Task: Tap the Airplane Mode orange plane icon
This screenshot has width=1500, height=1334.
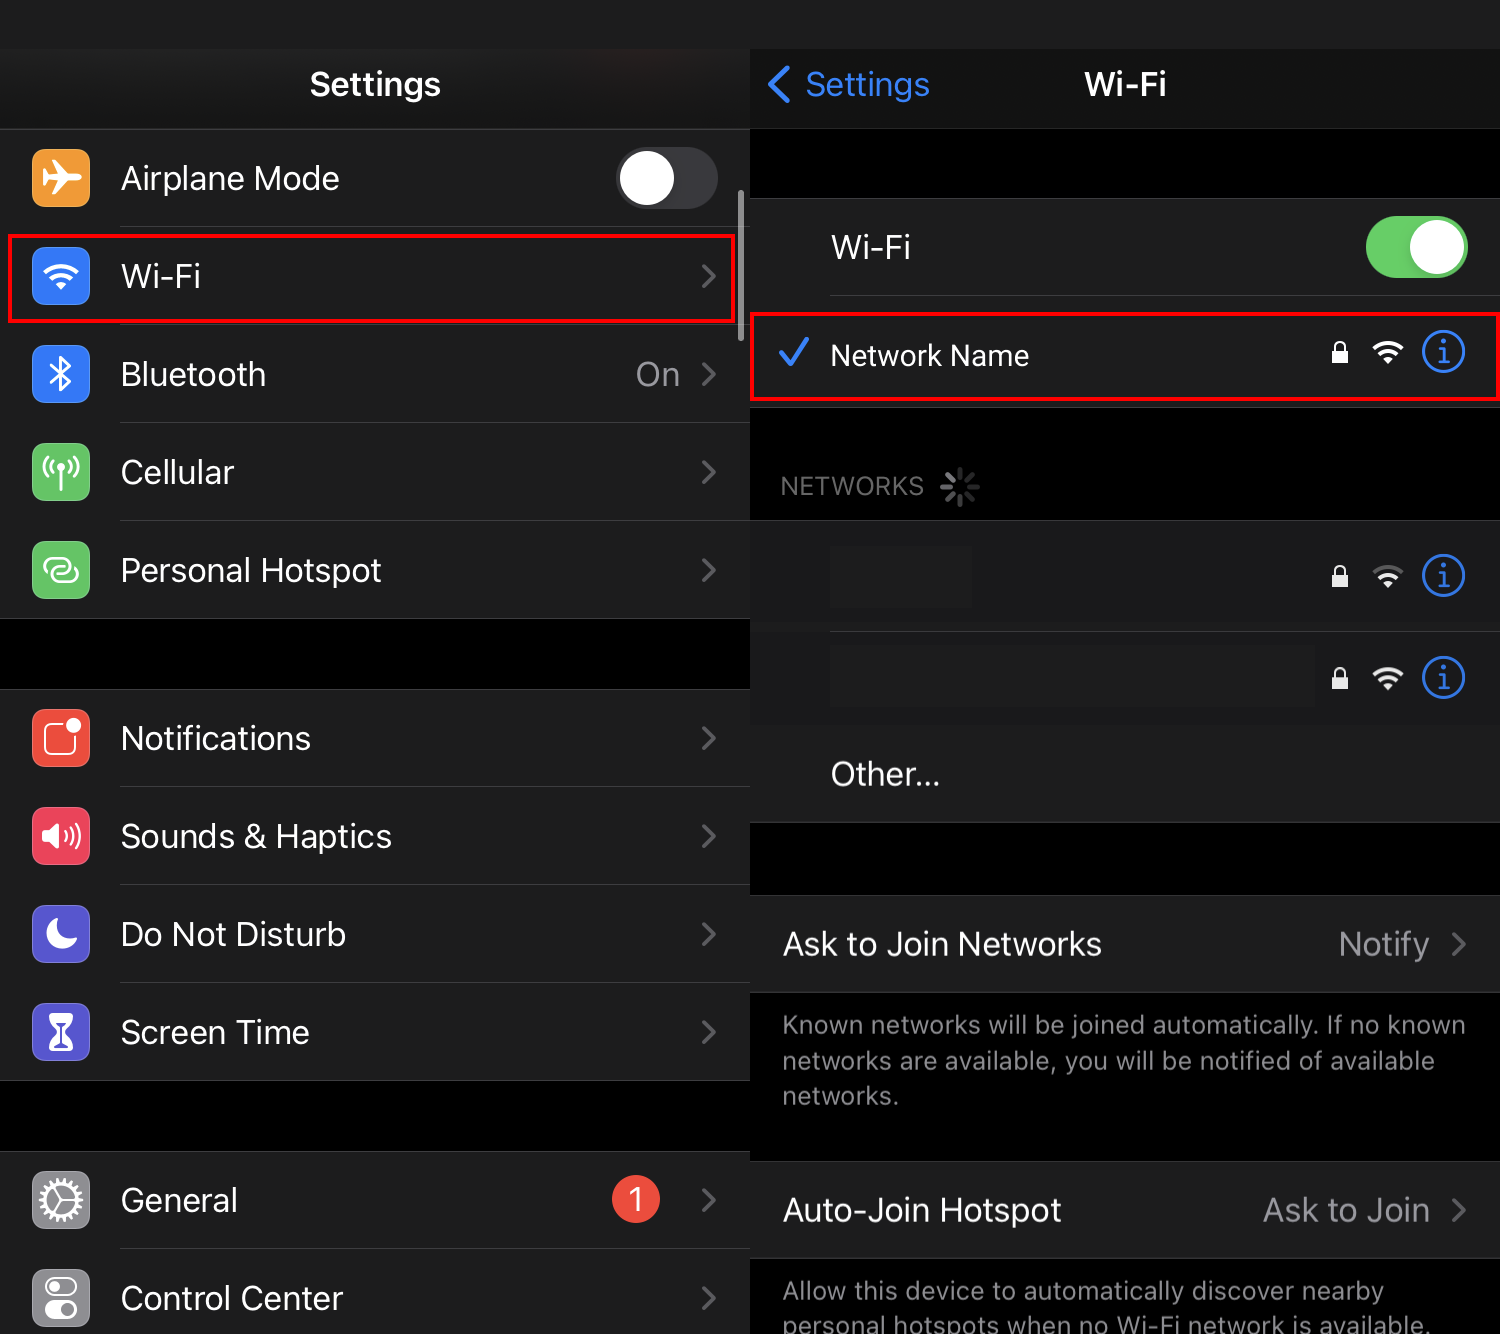Action: click(x=61, y=178)
